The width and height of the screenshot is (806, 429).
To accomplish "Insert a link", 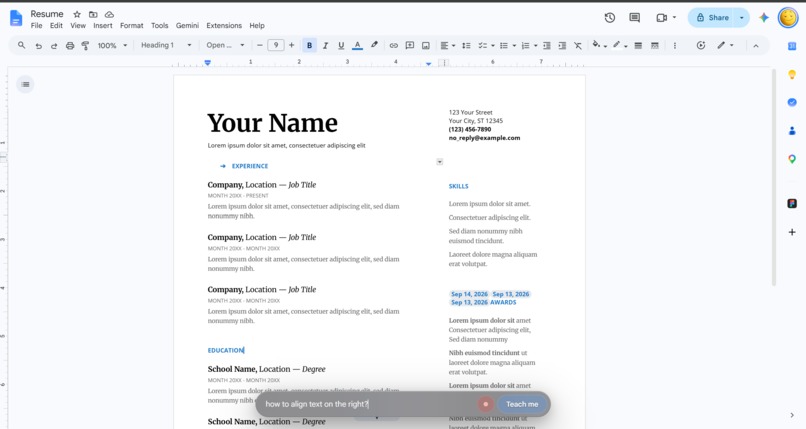I will [393, 46].
